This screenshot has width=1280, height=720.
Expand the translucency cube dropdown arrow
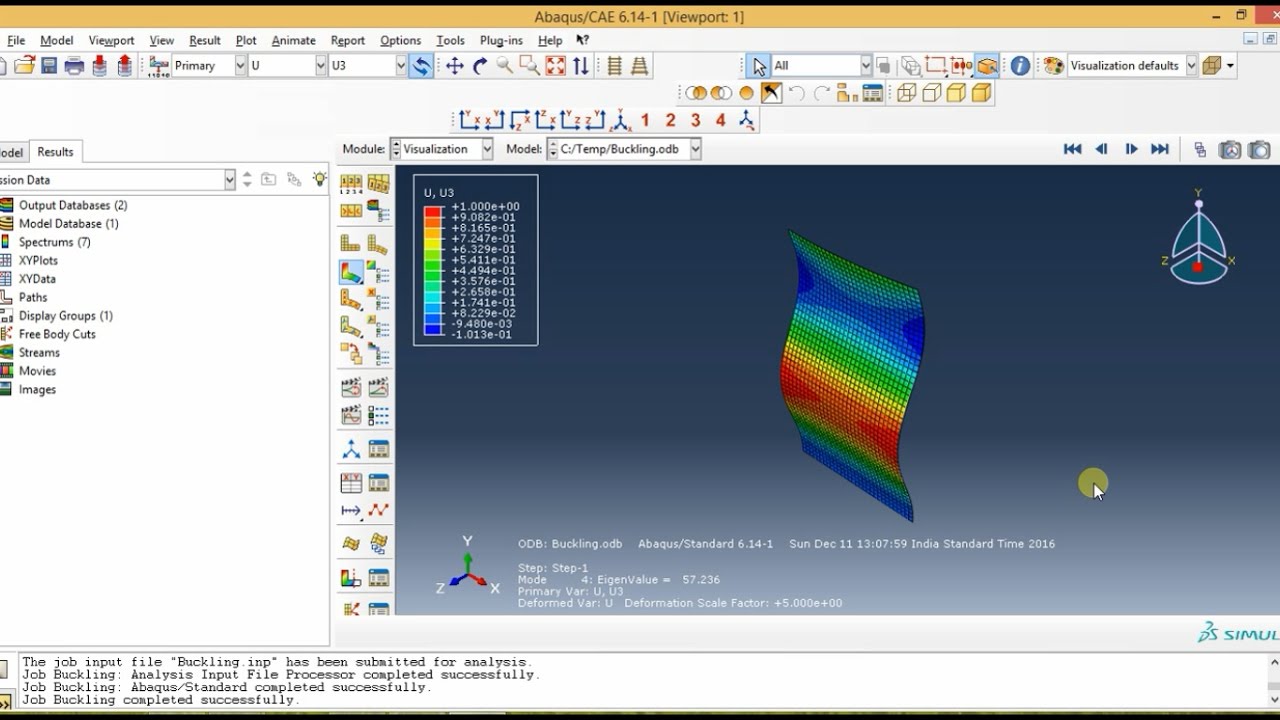1231,66
